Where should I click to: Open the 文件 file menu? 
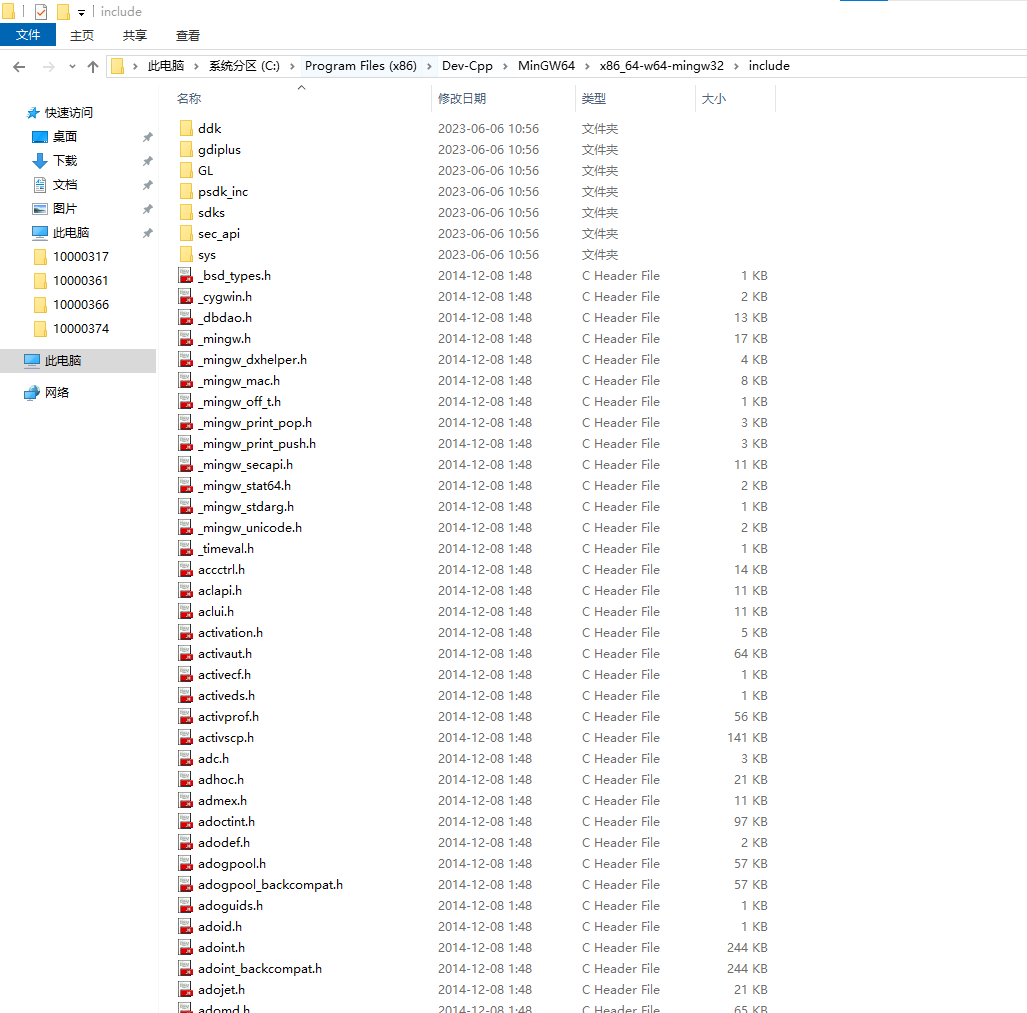(x=28, y=35)
